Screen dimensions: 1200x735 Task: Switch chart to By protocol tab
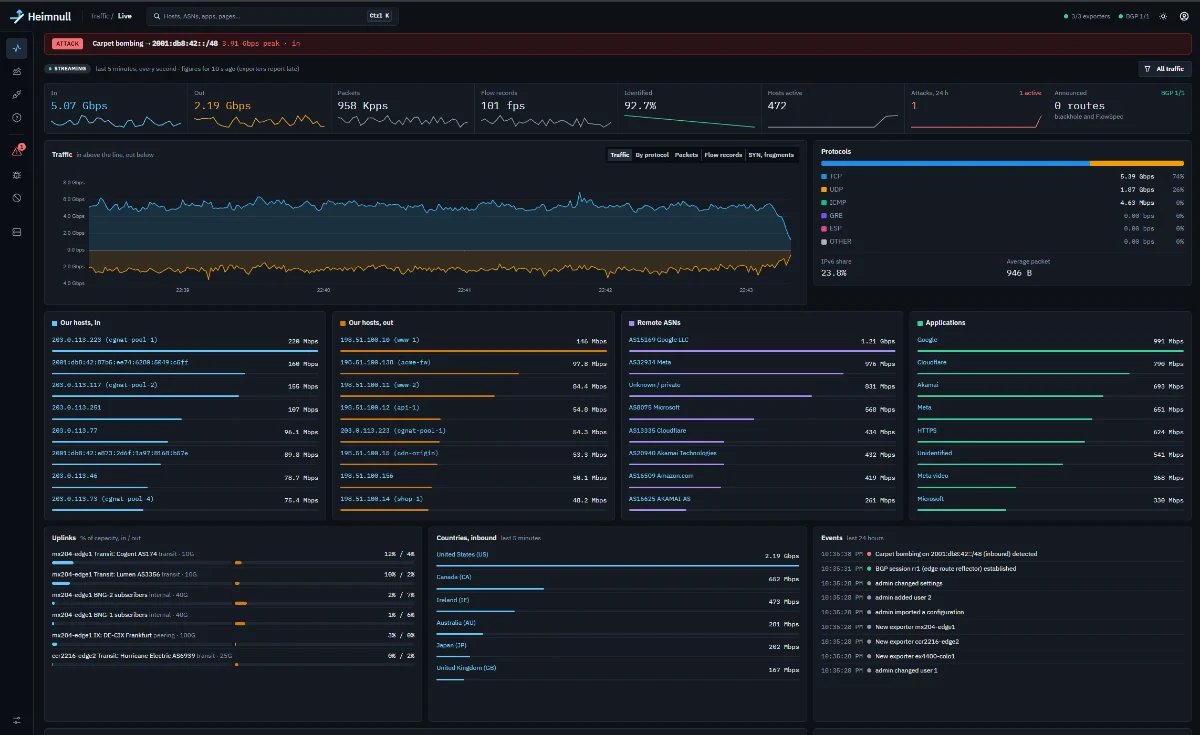pos(652,155)
